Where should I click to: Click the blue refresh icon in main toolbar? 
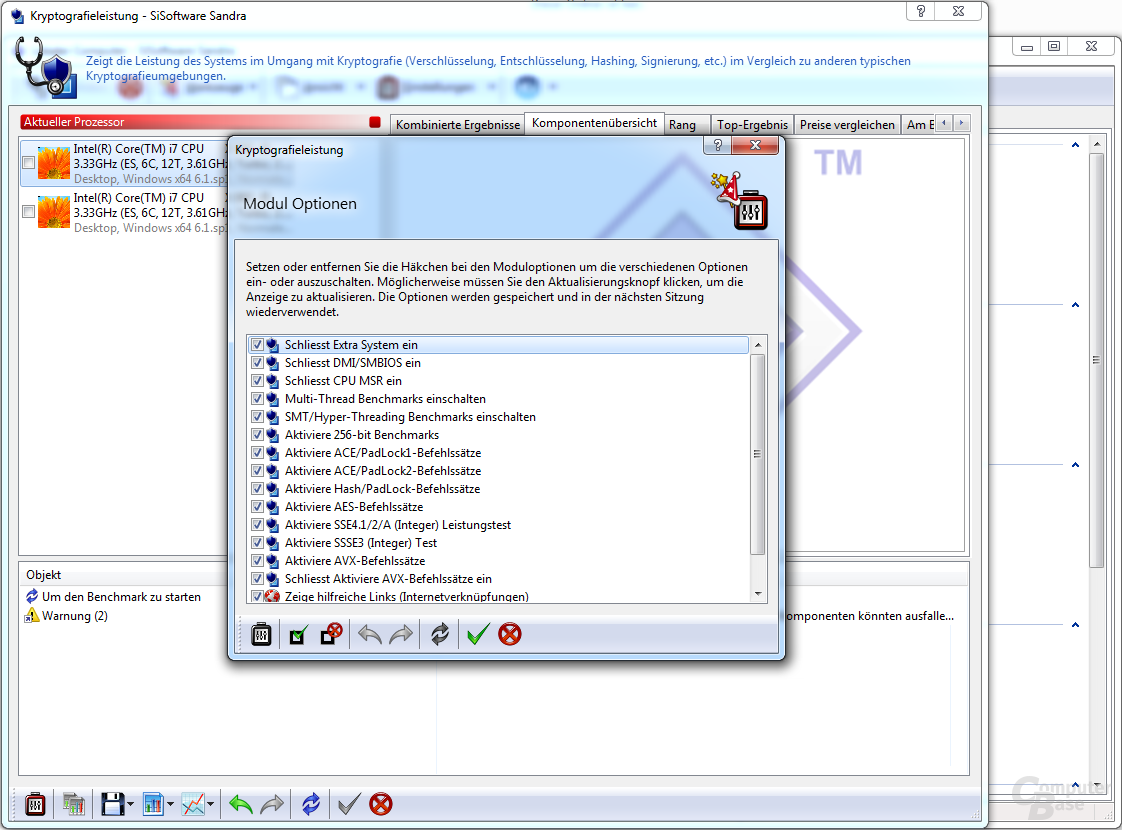[311, 804]
